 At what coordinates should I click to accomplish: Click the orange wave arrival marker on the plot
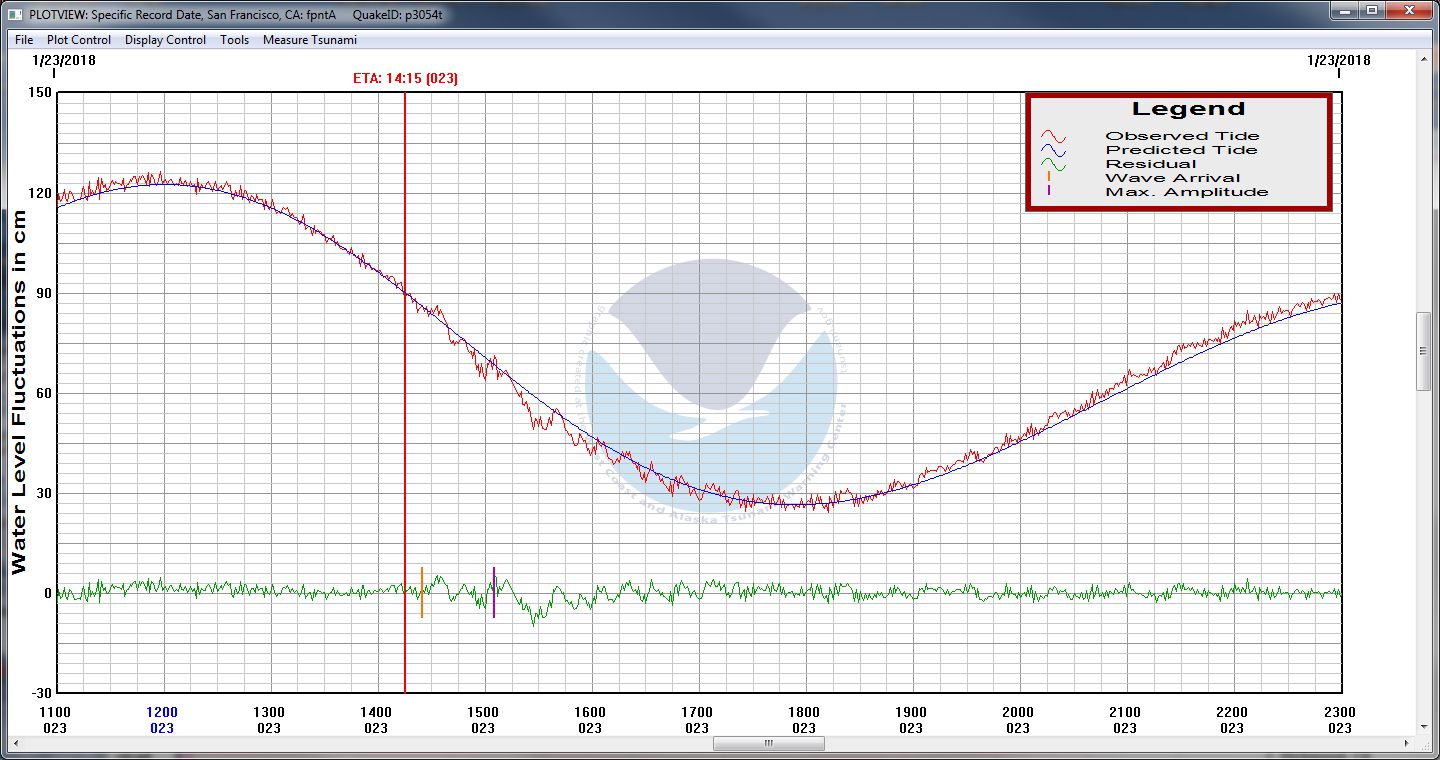tap(422, 592)
